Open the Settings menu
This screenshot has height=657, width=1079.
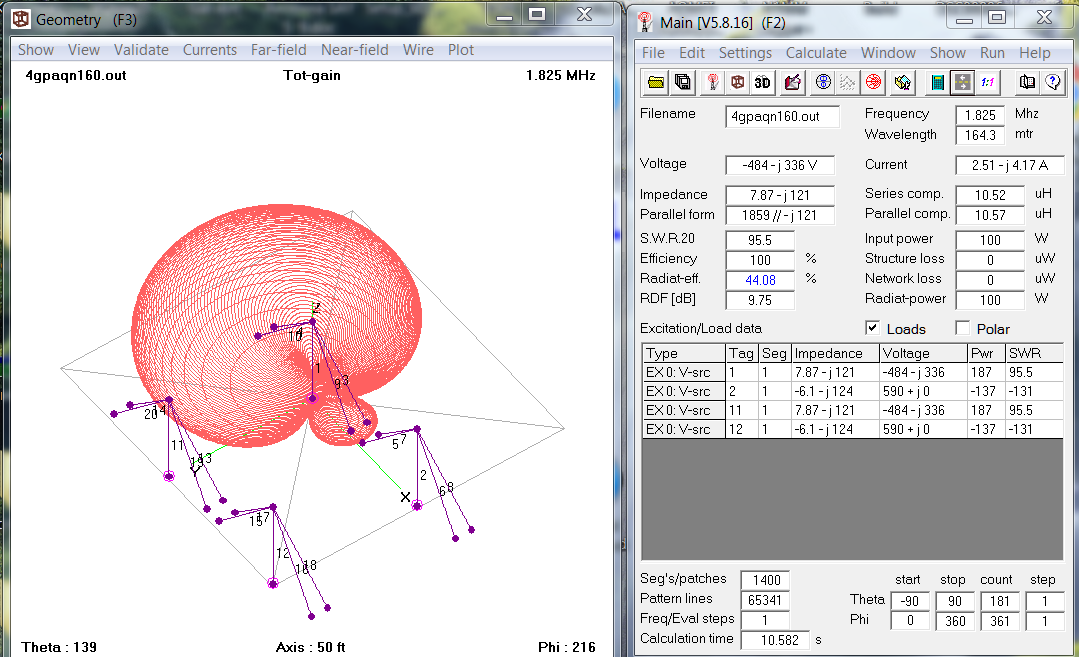(x=745, y=53)
